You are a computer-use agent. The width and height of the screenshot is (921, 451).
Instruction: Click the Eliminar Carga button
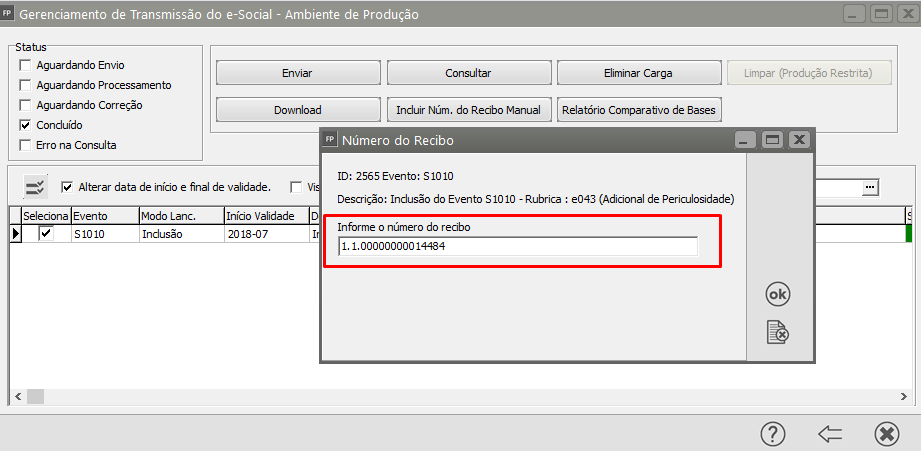[x=638, y=73]
